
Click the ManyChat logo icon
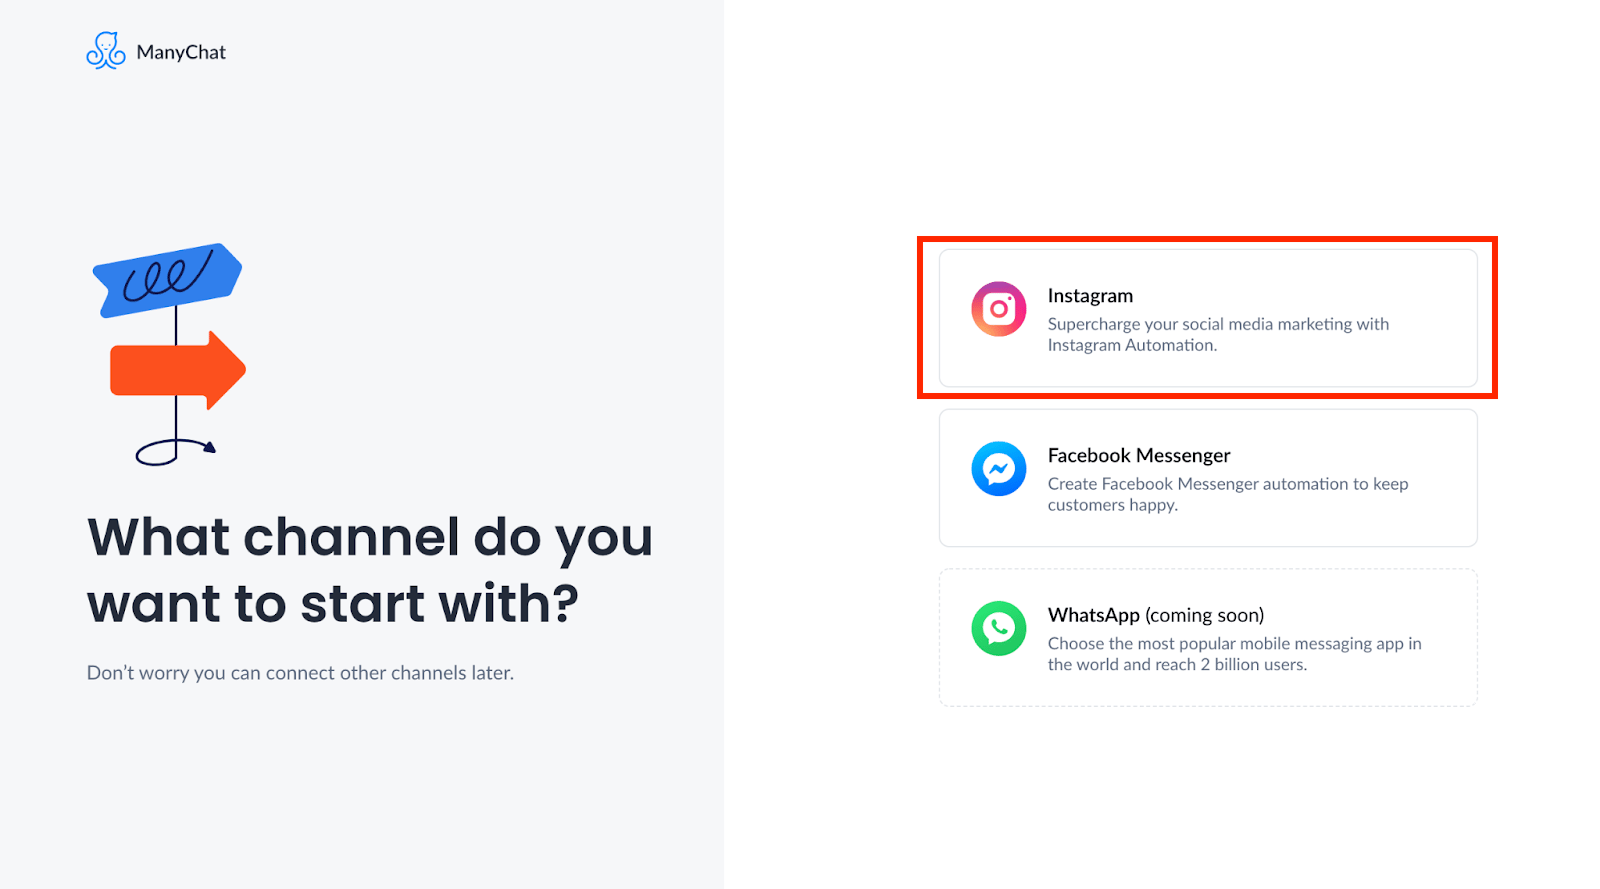pyautogui.click(x=106, y=51)
